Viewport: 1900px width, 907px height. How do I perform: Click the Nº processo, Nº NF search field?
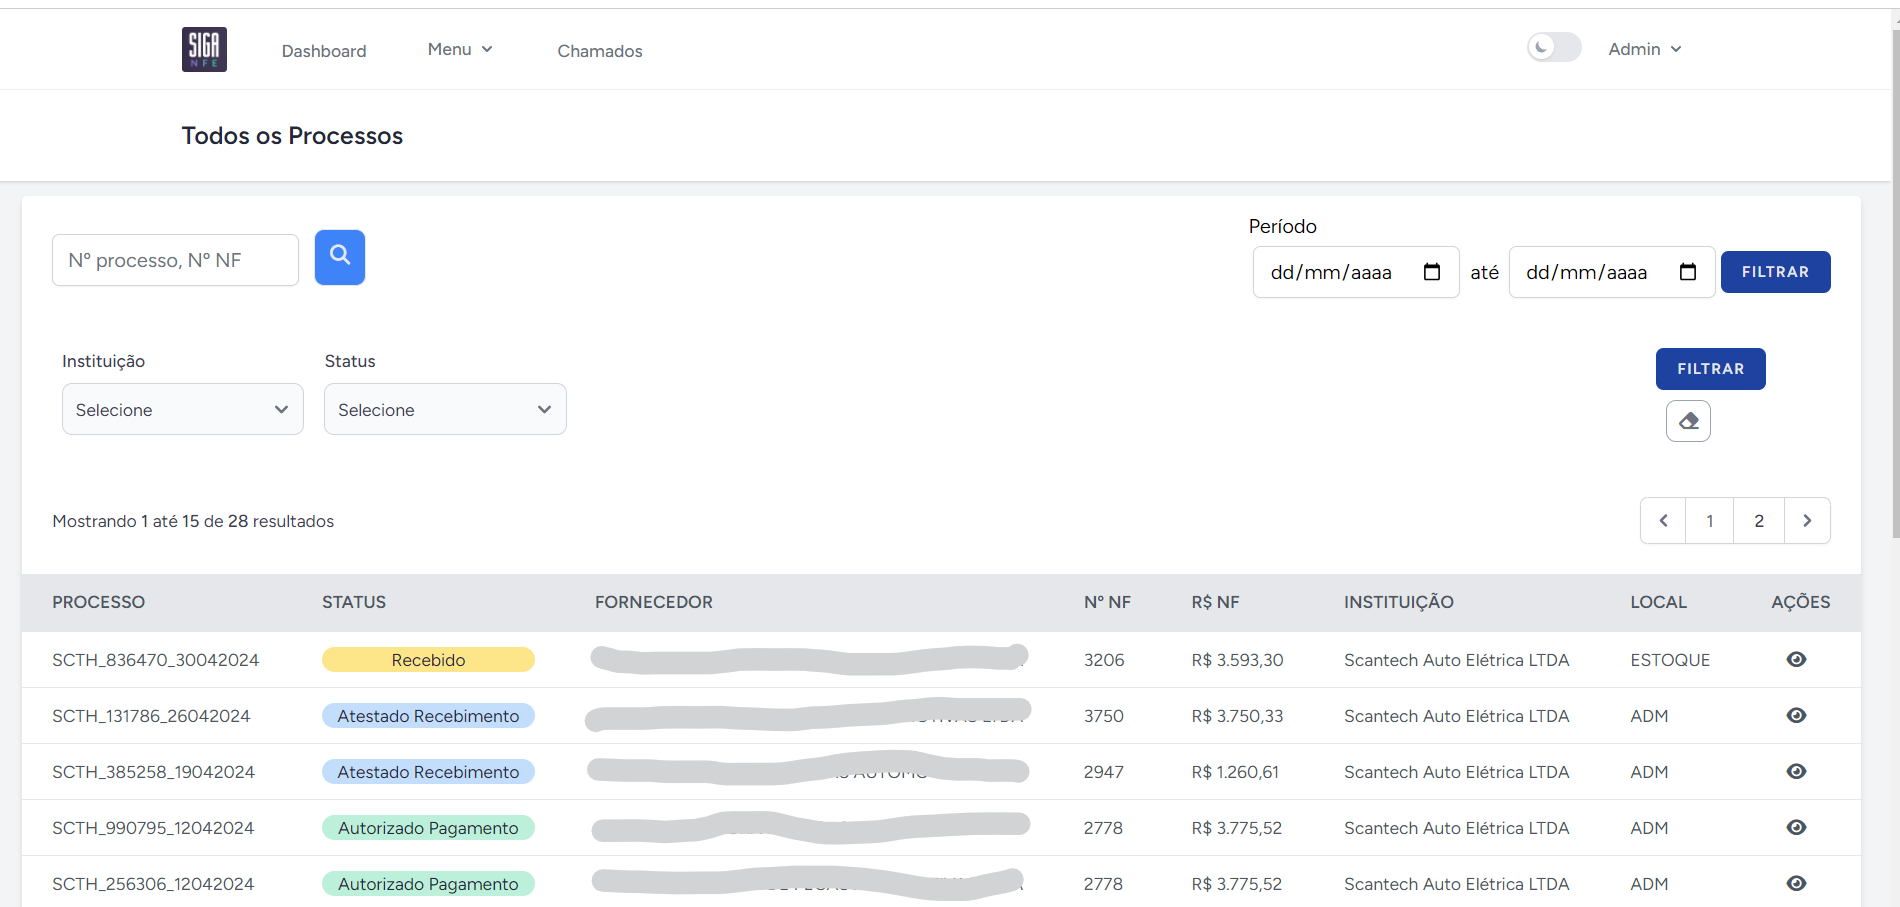[x=175, y=260]
